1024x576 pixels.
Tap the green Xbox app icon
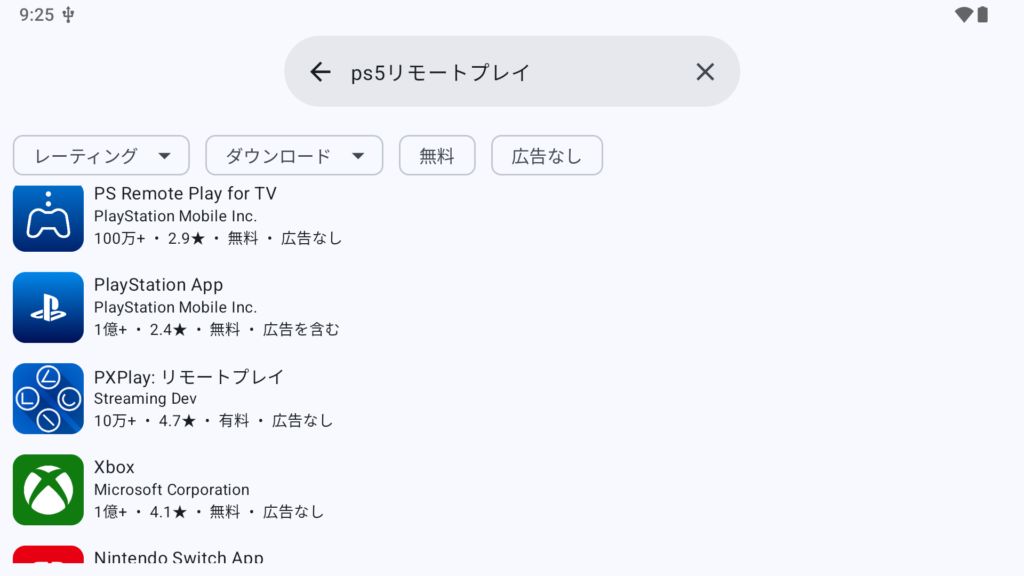pyautogui.click(x=48, y=489)
